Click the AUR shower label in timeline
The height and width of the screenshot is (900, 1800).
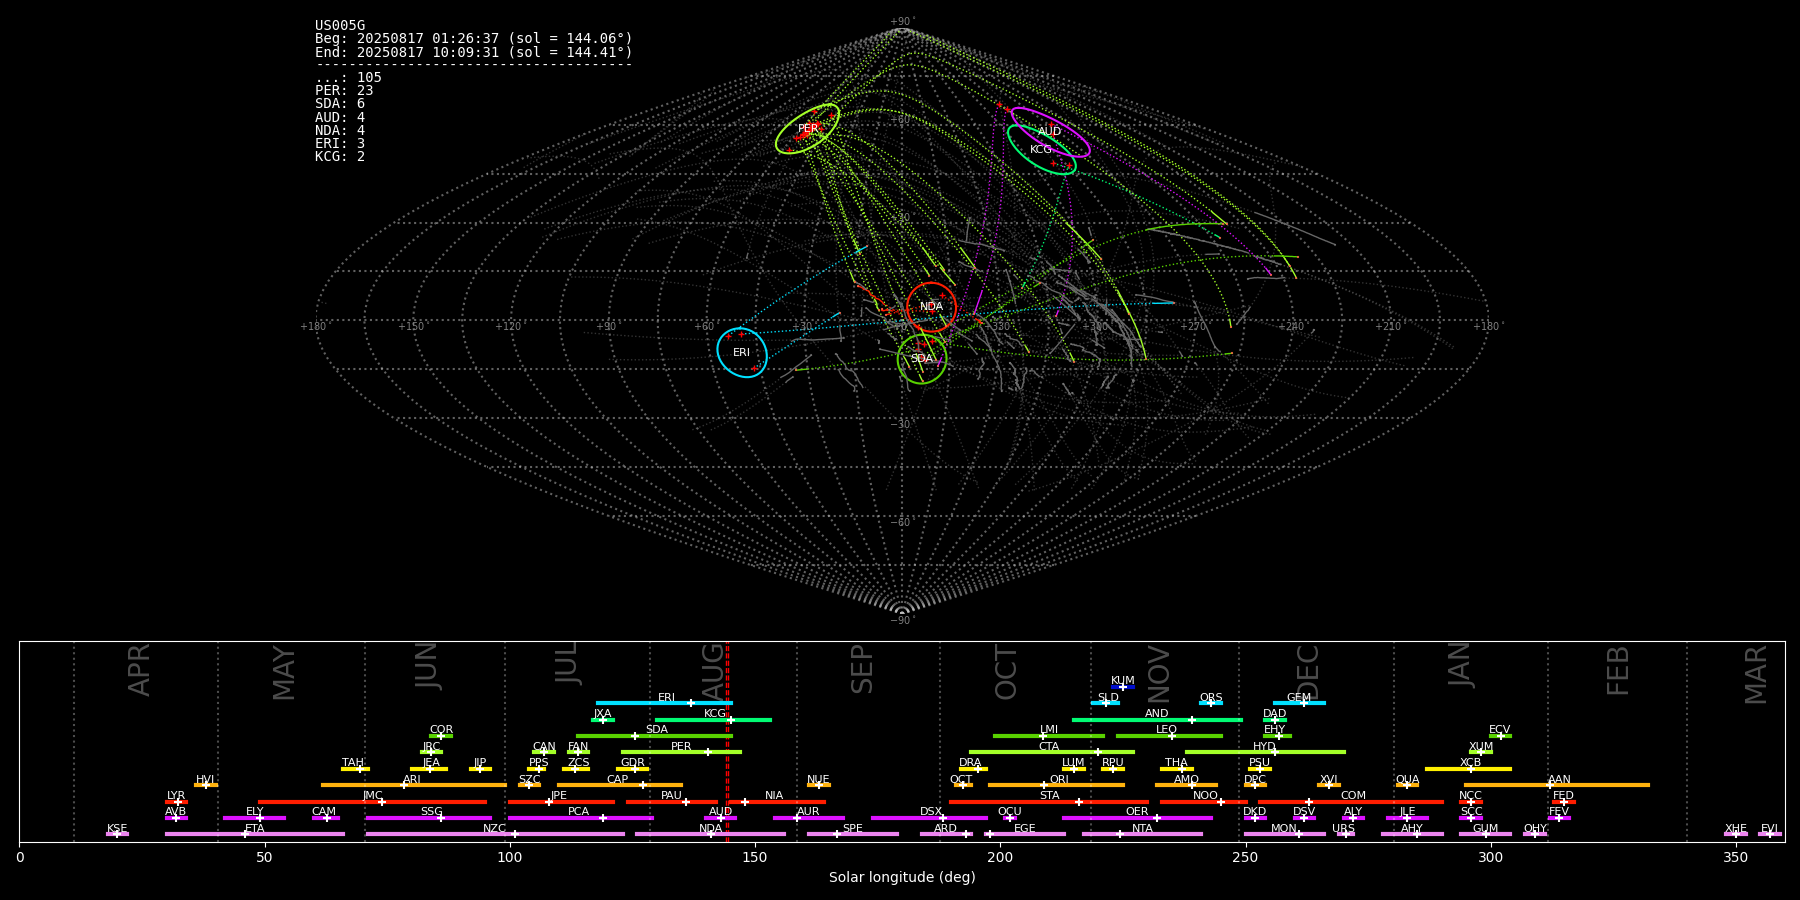[x=808, y=812]
